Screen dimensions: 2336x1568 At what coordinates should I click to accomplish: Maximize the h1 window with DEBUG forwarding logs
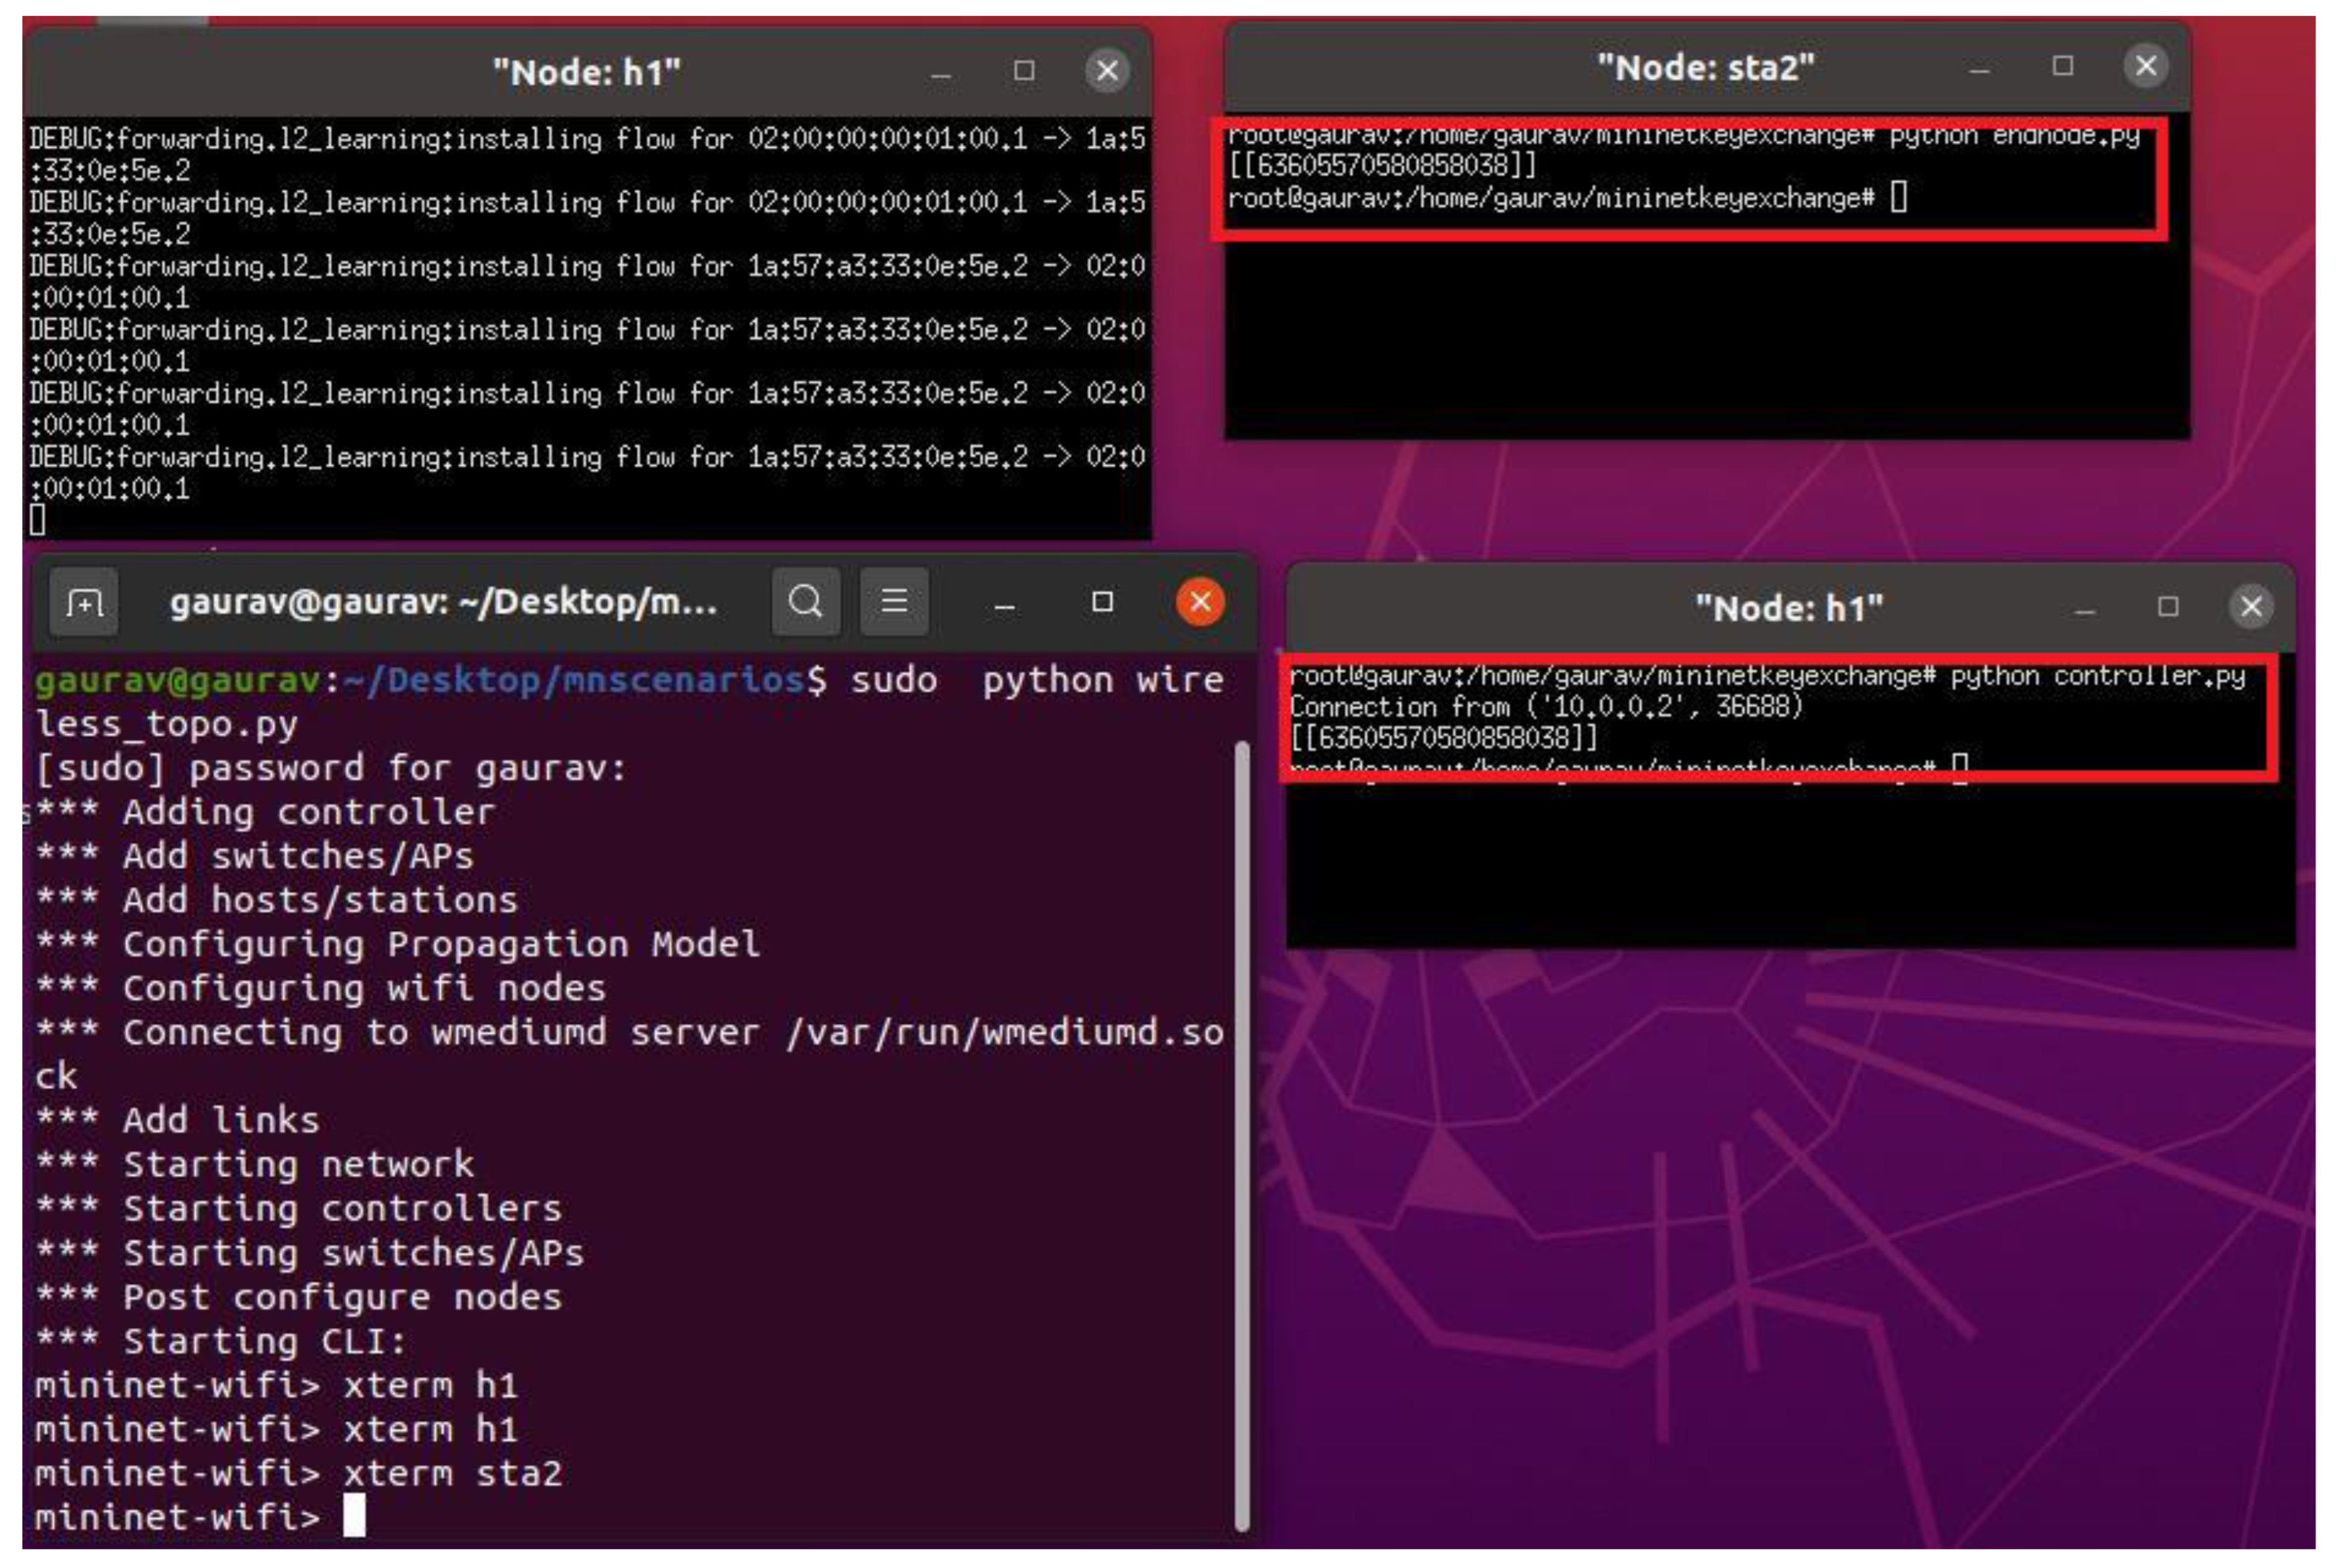pyautogui.click(x=1024, y=71)
